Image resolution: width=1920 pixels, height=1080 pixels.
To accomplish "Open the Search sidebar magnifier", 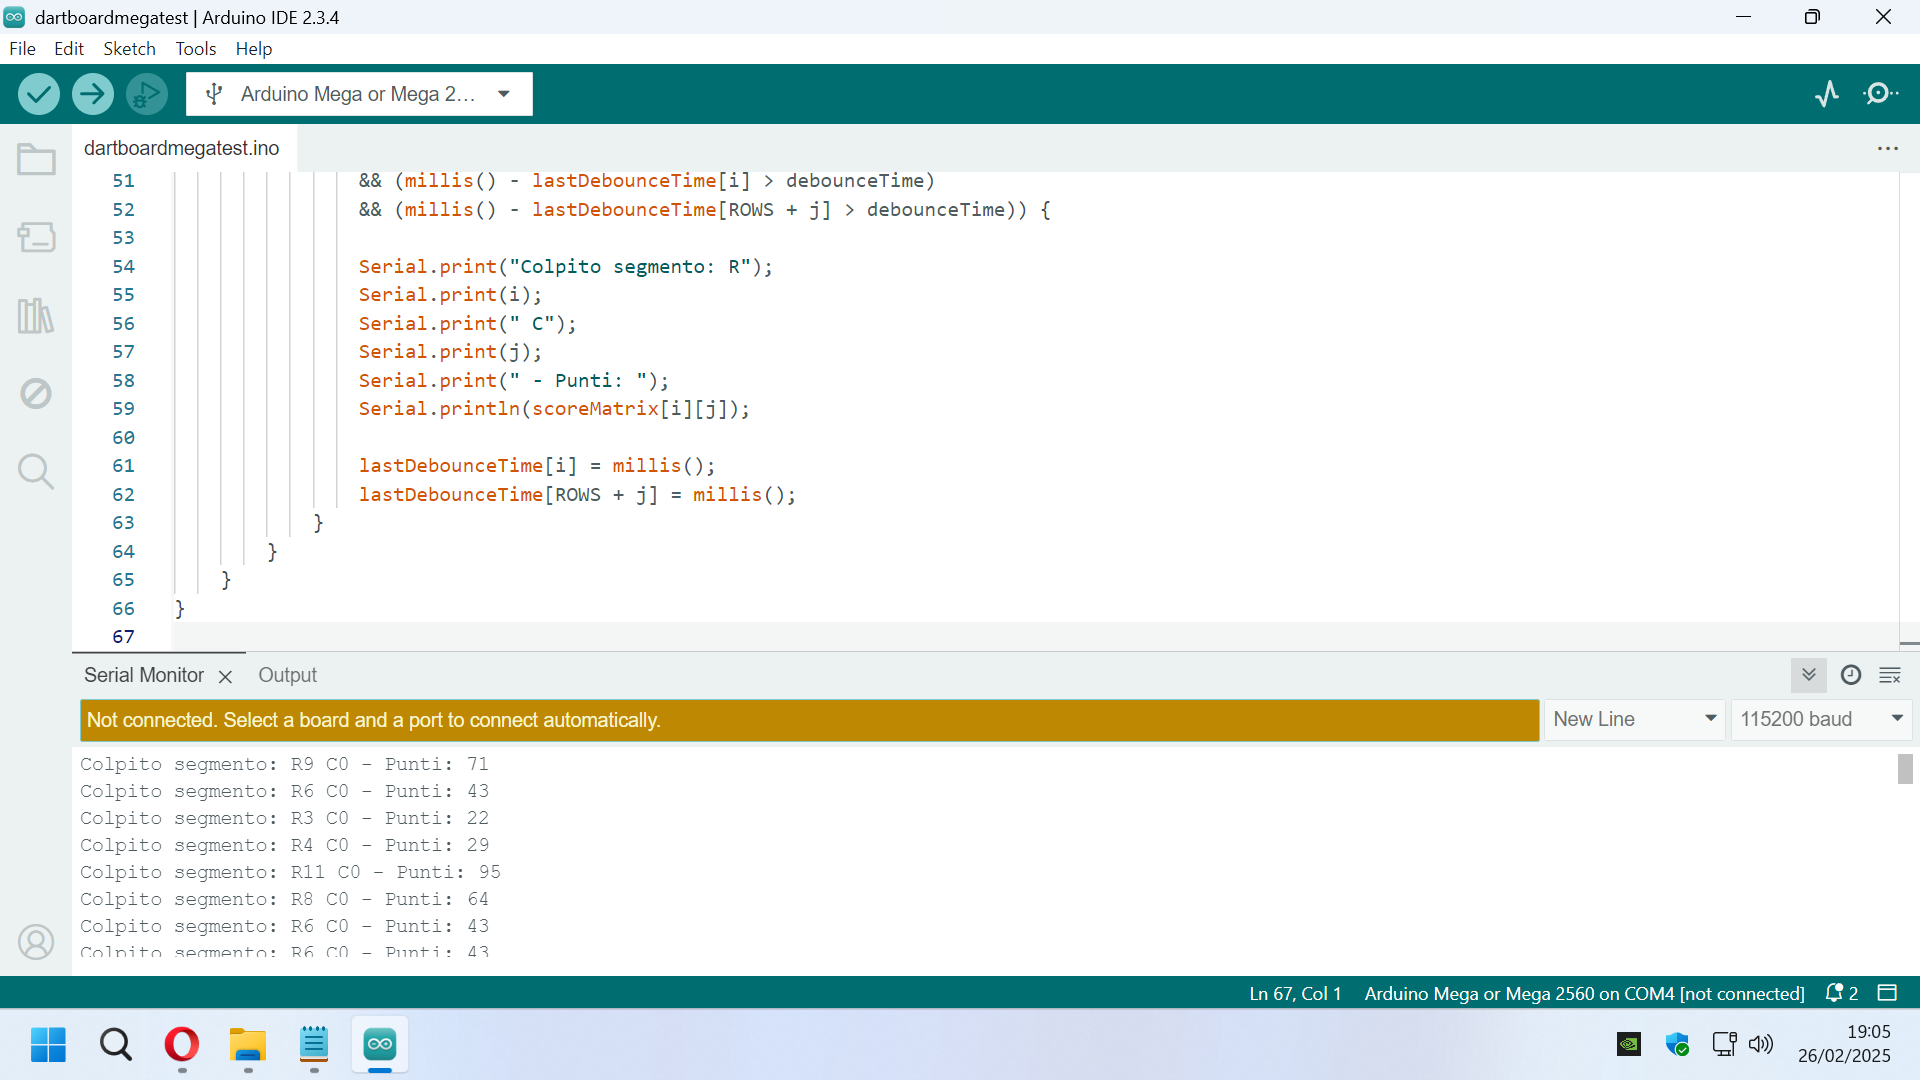I will 36,471.
